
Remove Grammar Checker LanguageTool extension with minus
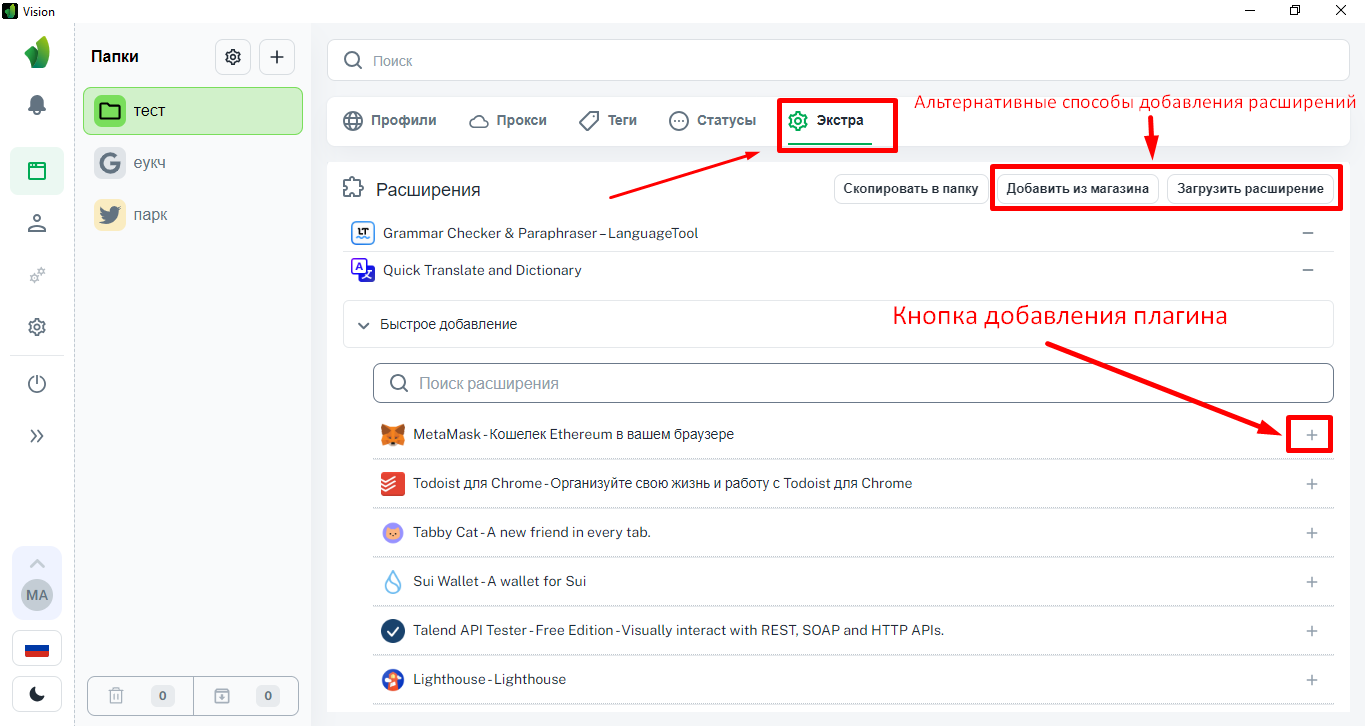point(1308,233)
